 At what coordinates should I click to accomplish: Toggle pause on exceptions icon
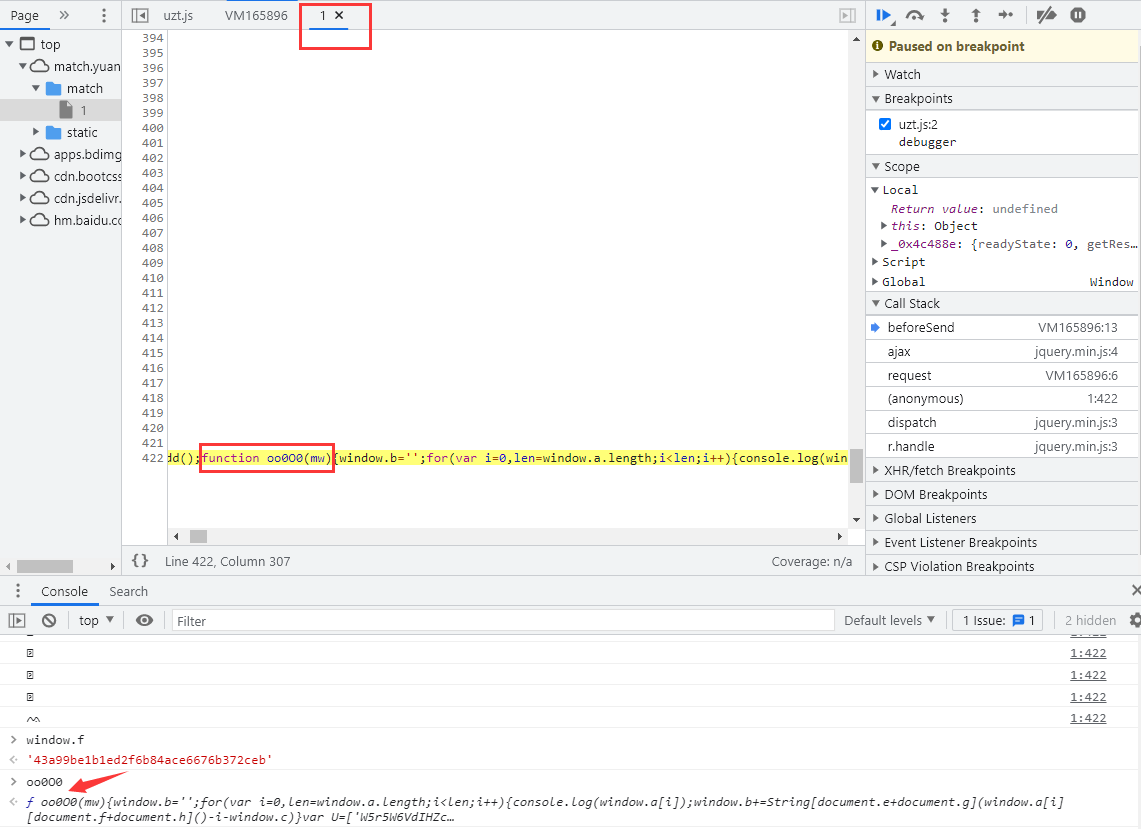point(1077,15)
